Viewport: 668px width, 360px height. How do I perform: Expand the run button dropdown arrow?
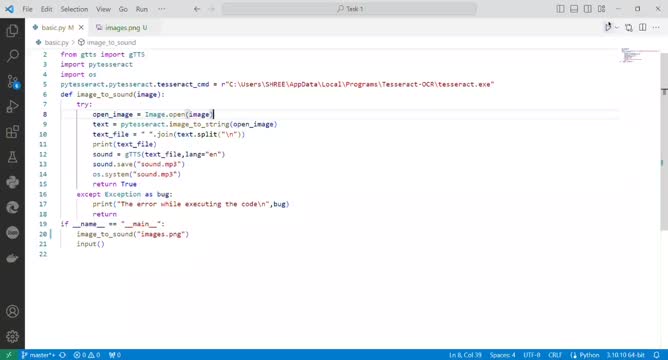click(616, 27)
